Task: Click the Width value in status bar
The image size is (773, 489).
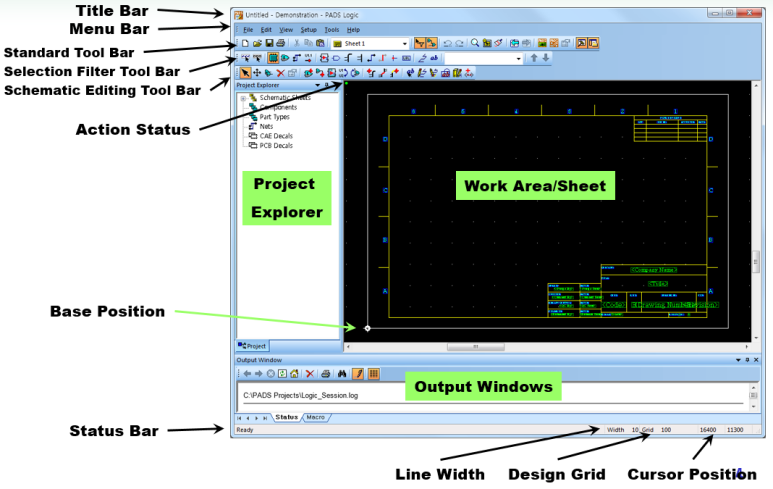Action: click(x=635, y=430)
